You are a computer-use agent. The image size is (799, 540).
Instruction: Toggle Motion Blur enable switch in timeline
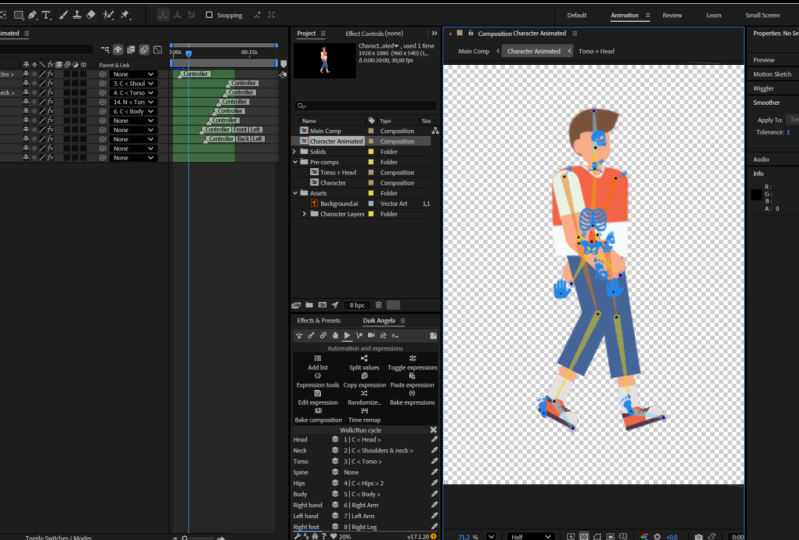144,49
